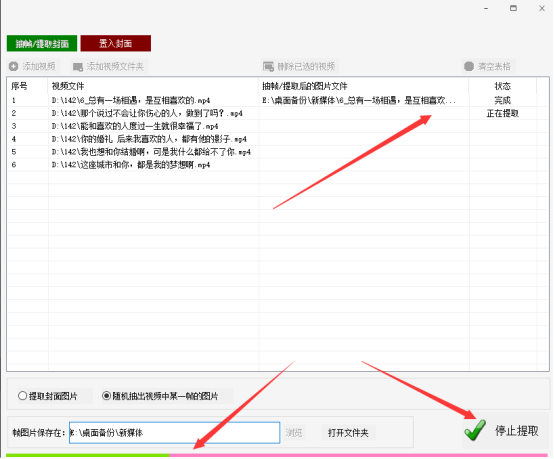This screenshot has height=459, width=554.
Task: Select row 2 video 那个说过不会让你伤心的人
Action: coord(147,113)
